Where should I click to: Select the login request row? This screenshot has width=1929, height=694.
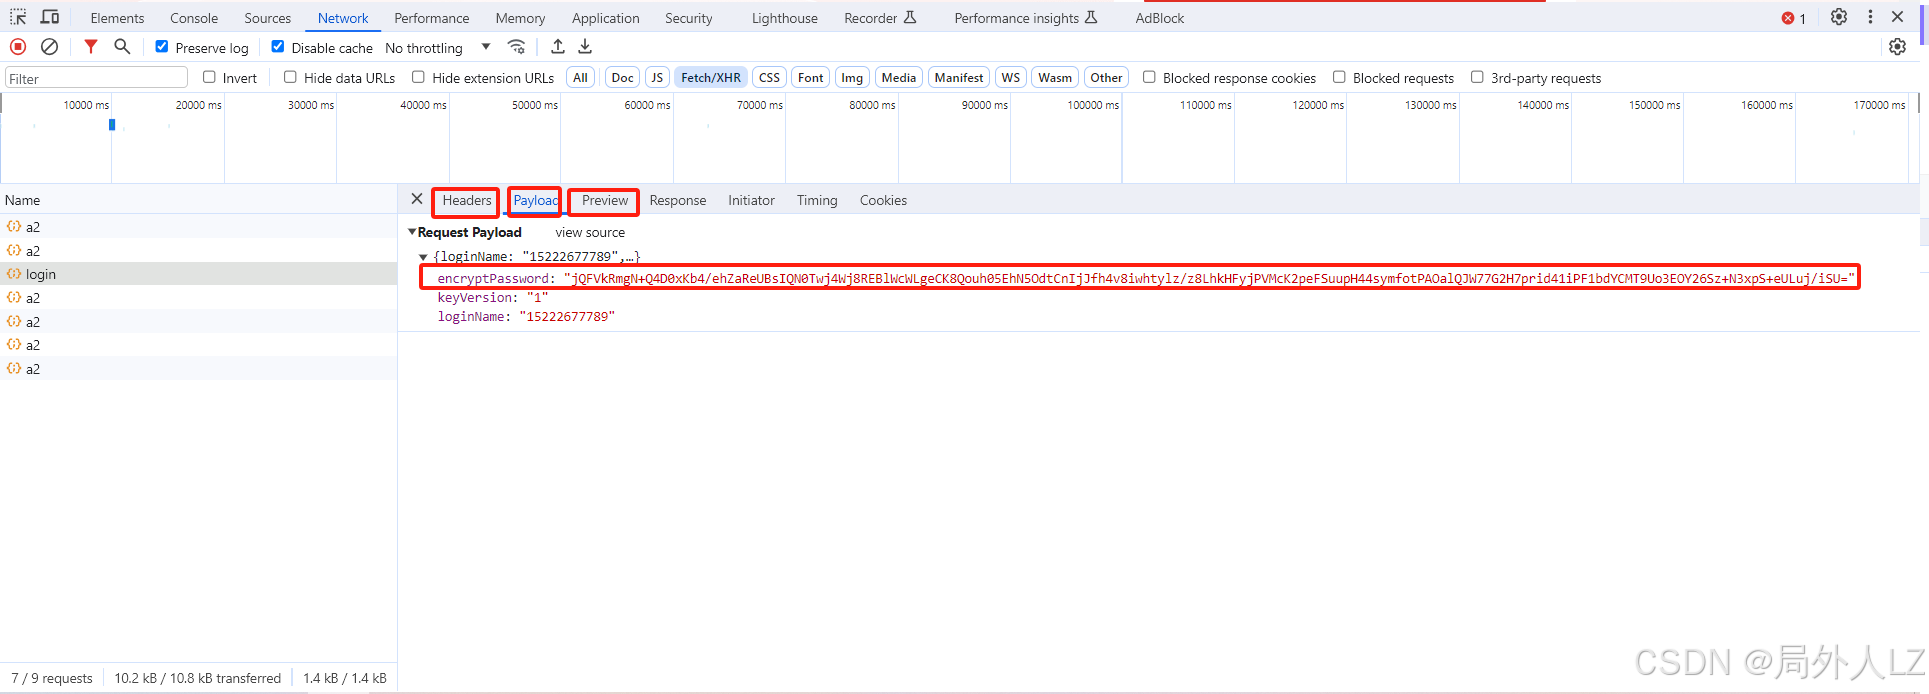pos(198,274)
